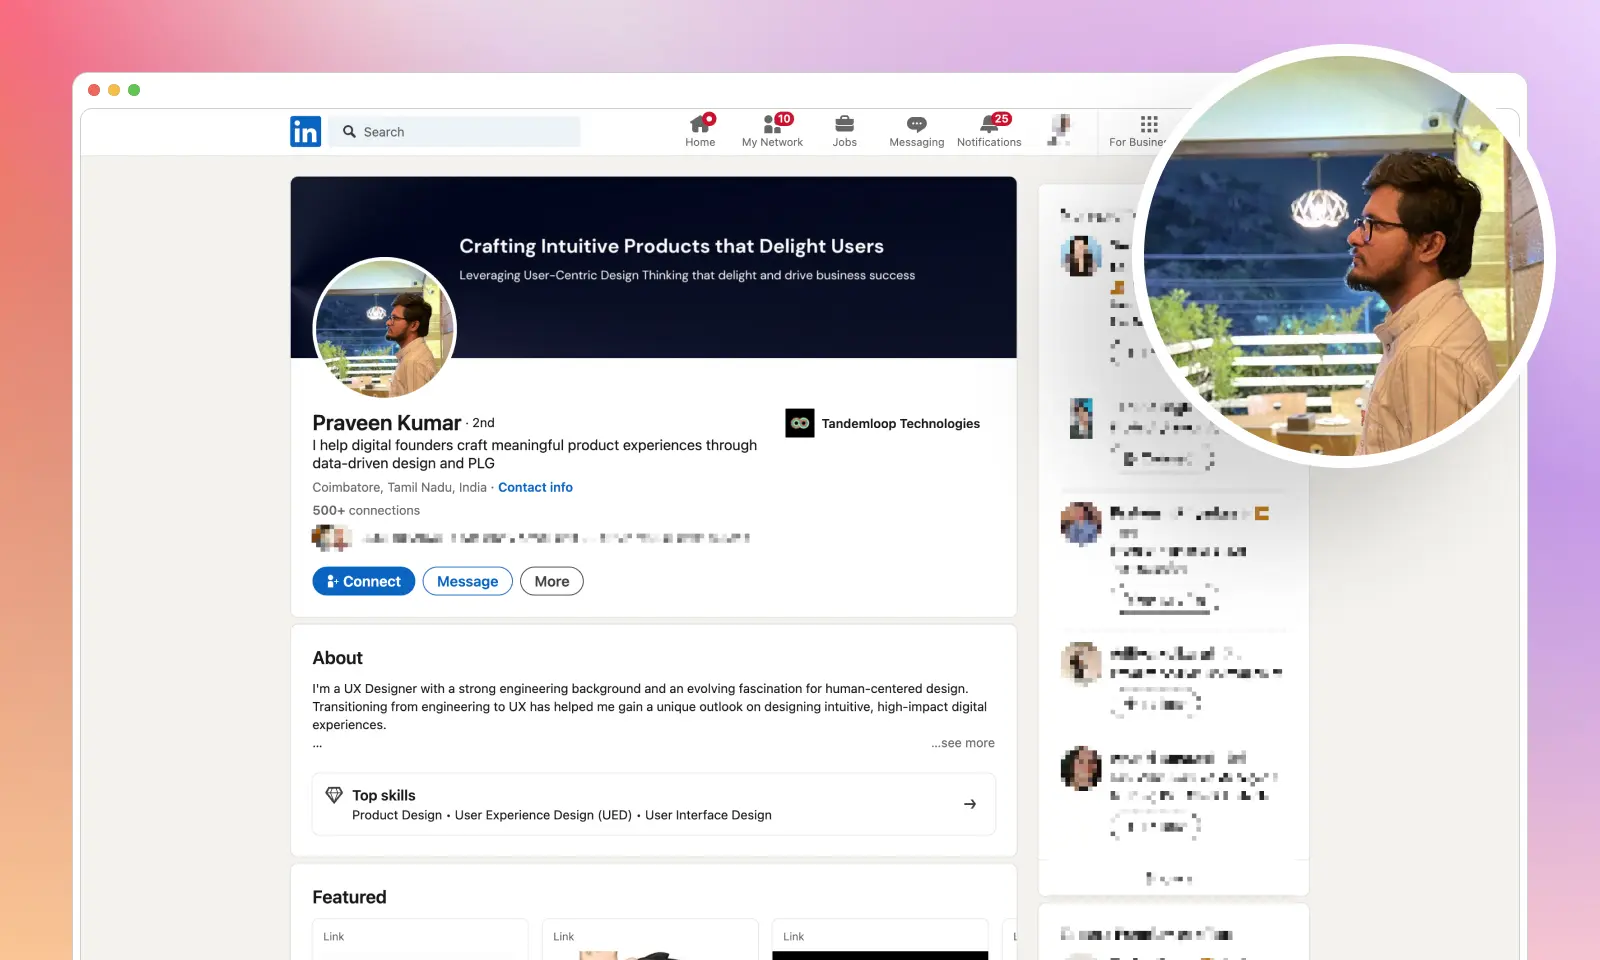Open the Jobs briefcase icon

pyautogui.click(x=845, y=124)
